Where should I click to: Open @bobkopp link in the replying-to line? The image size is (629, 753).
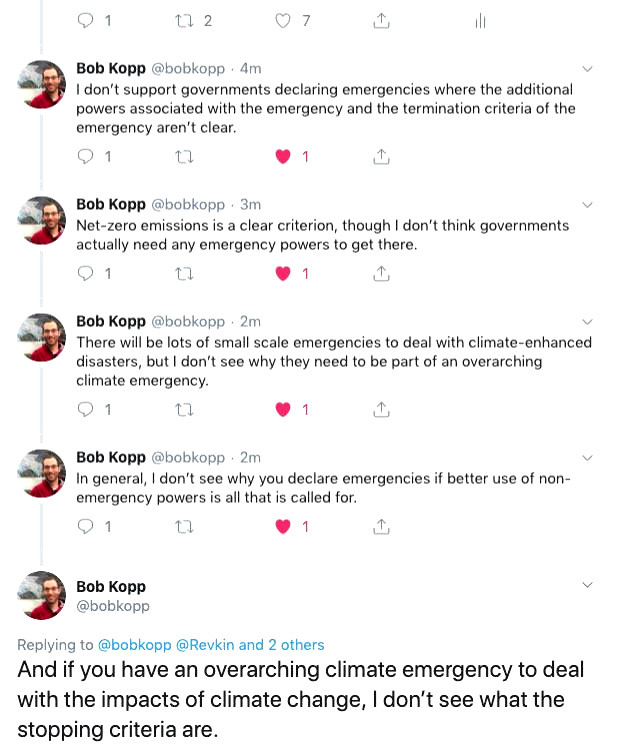pyautogui.click(x=134, y=645)
